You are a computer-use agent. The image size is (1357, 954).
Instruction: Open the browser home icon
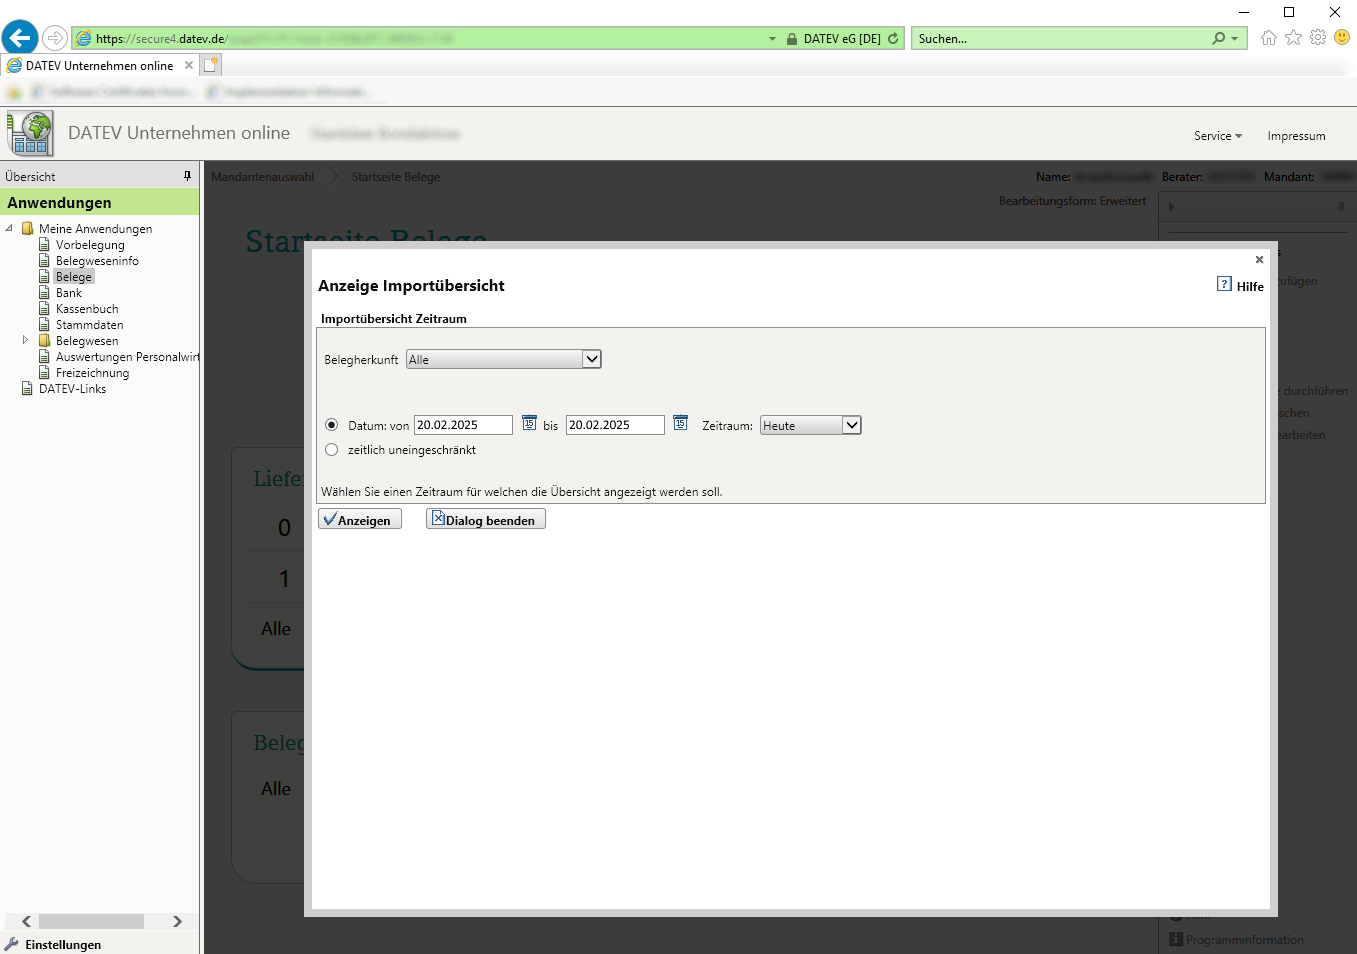pyautogui.click(x=1269, y=37)
